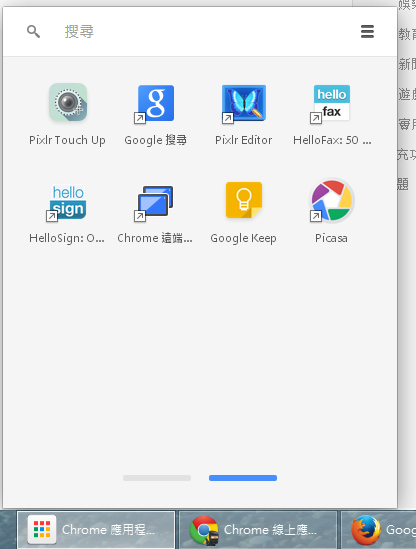This screenshot has height=549, width=416.
Task: Switch to the Firefox taskbar window
Action: (379, 530)
